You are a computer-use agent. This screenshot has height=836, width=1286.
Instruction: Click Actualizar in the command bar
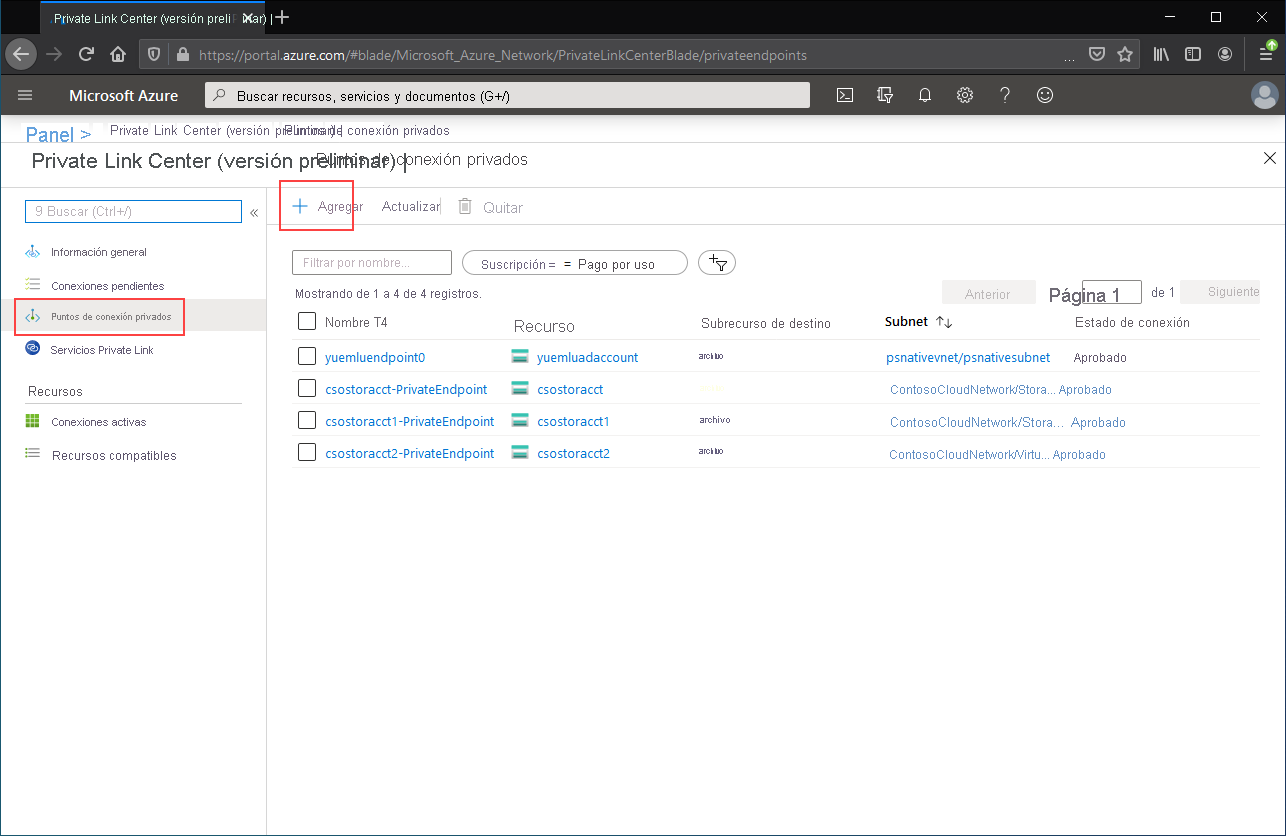pos(411,206)
